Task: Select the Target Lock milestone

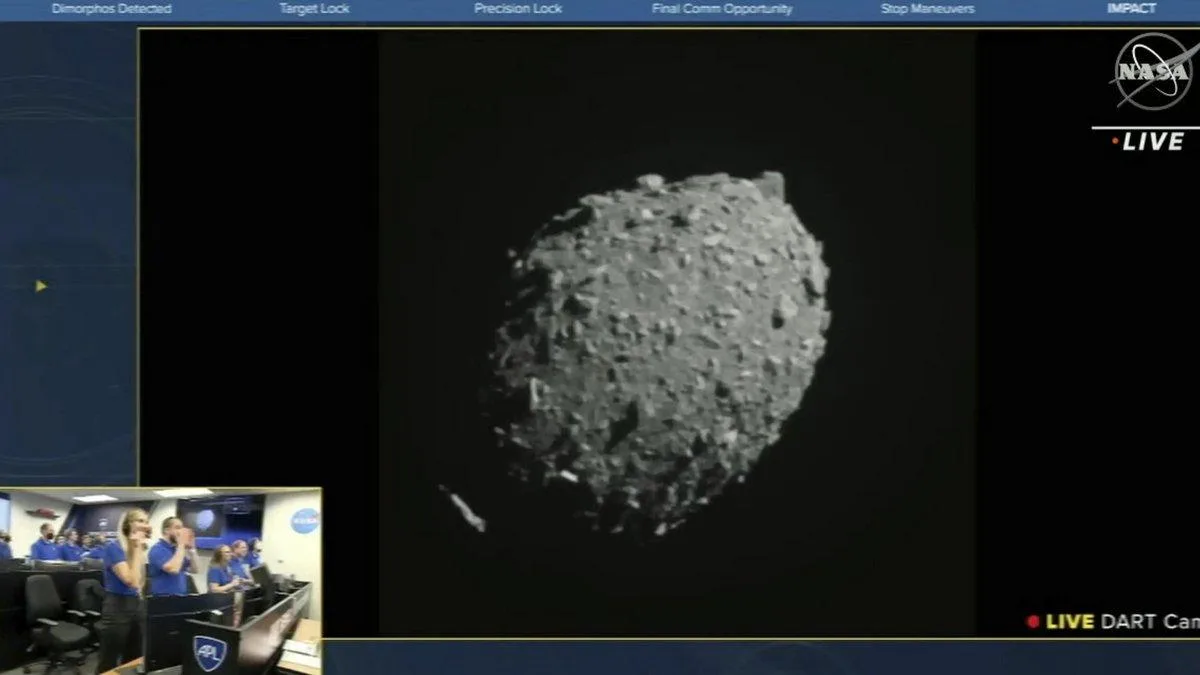Action: point(314,9)
